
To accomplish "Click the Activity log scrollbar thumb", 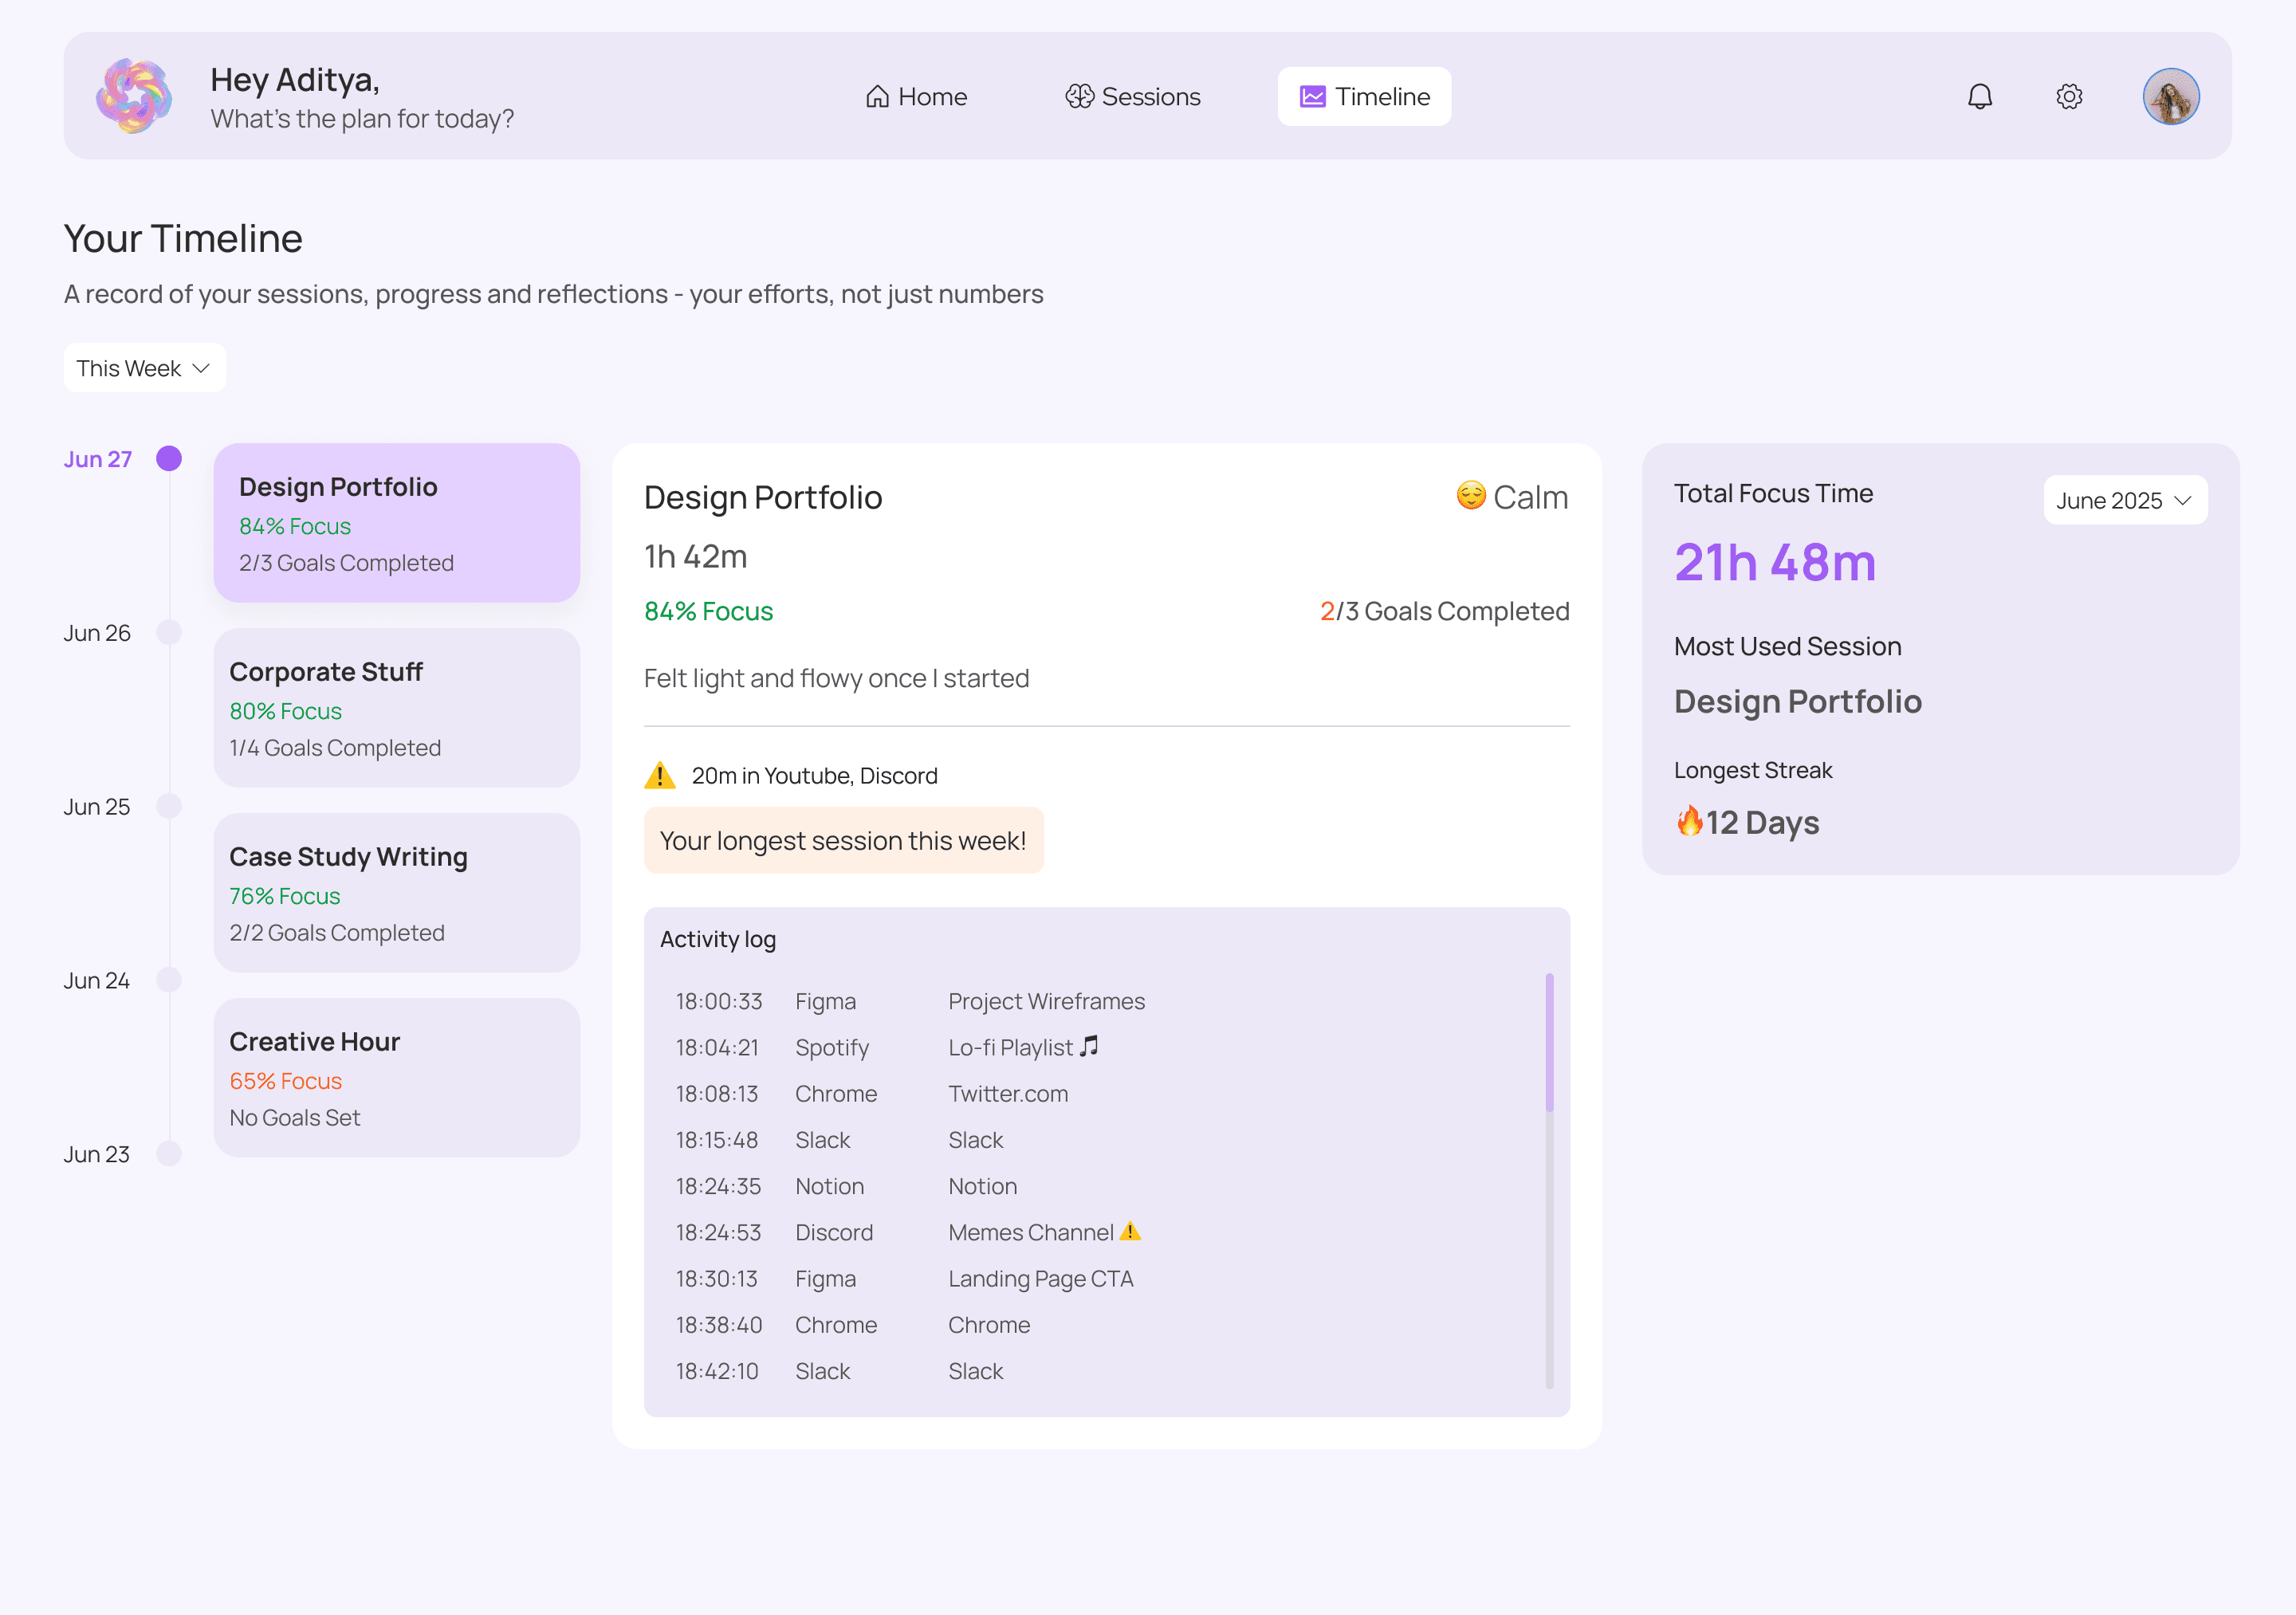I will 1549,1043.
